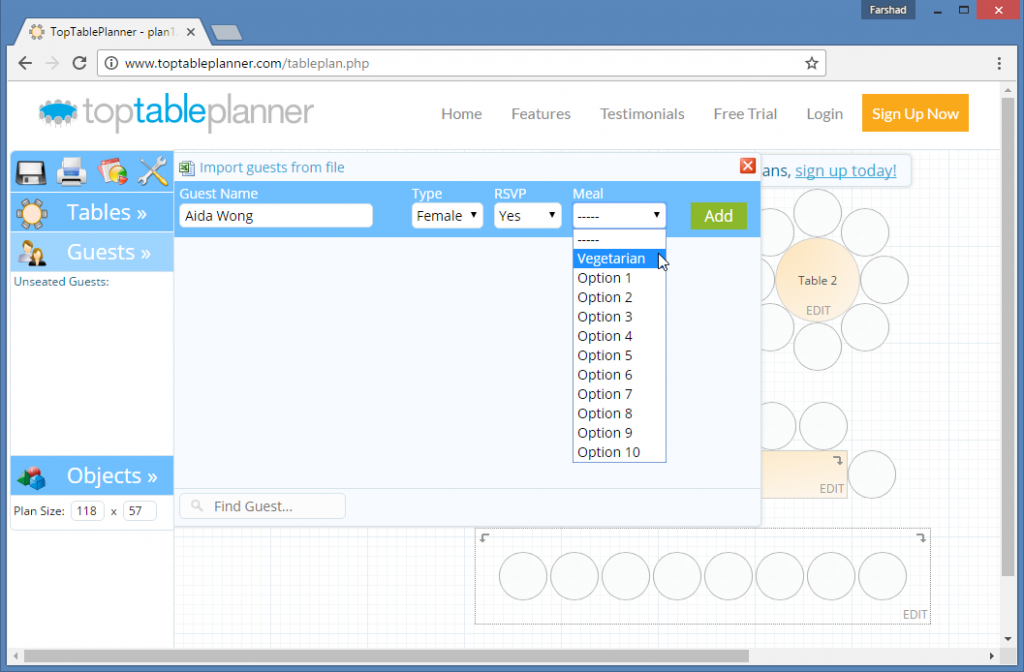Open the Type dropdown showing Female
This screenshot has width=1024, height=672.
click(447, 214)
